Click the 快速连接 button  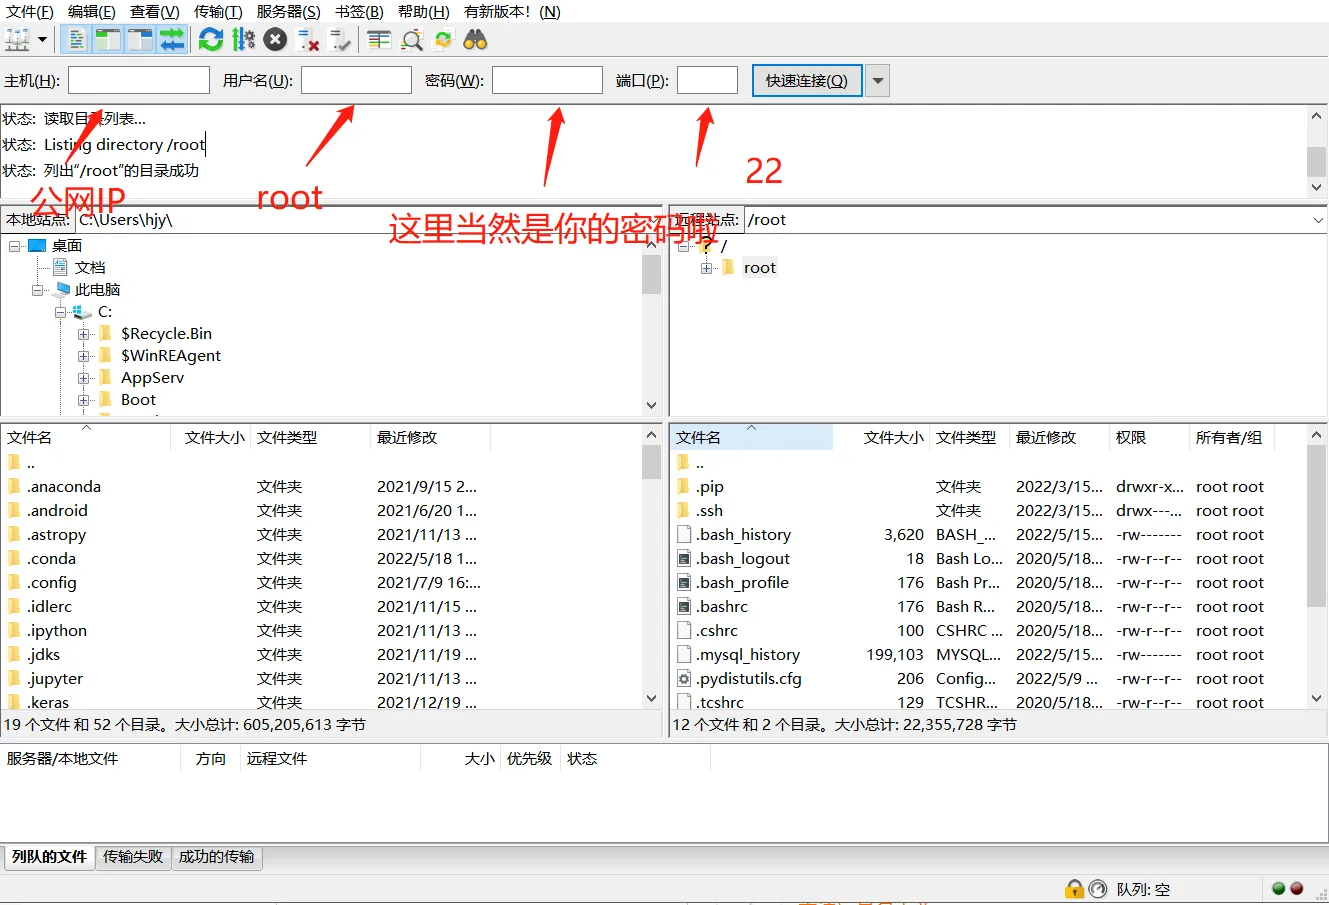[x=807, y=81]
